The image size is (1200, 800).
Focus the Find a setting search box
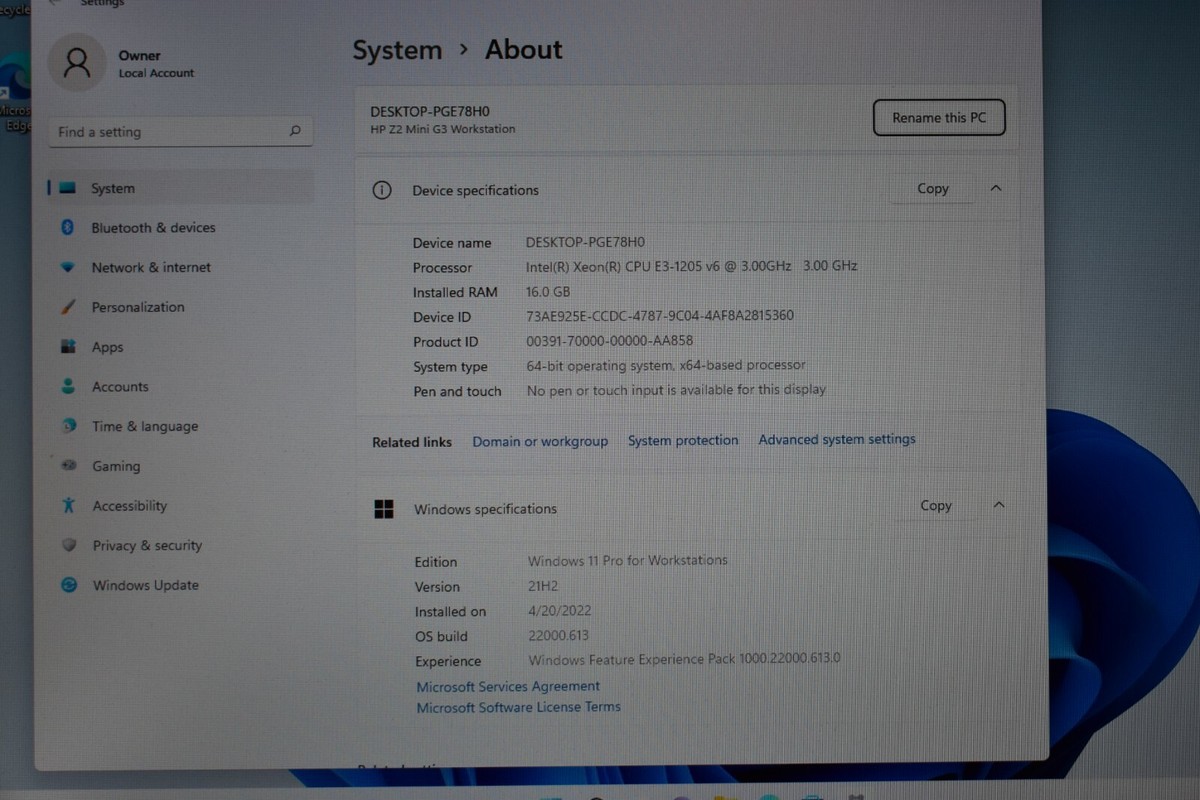180,131
